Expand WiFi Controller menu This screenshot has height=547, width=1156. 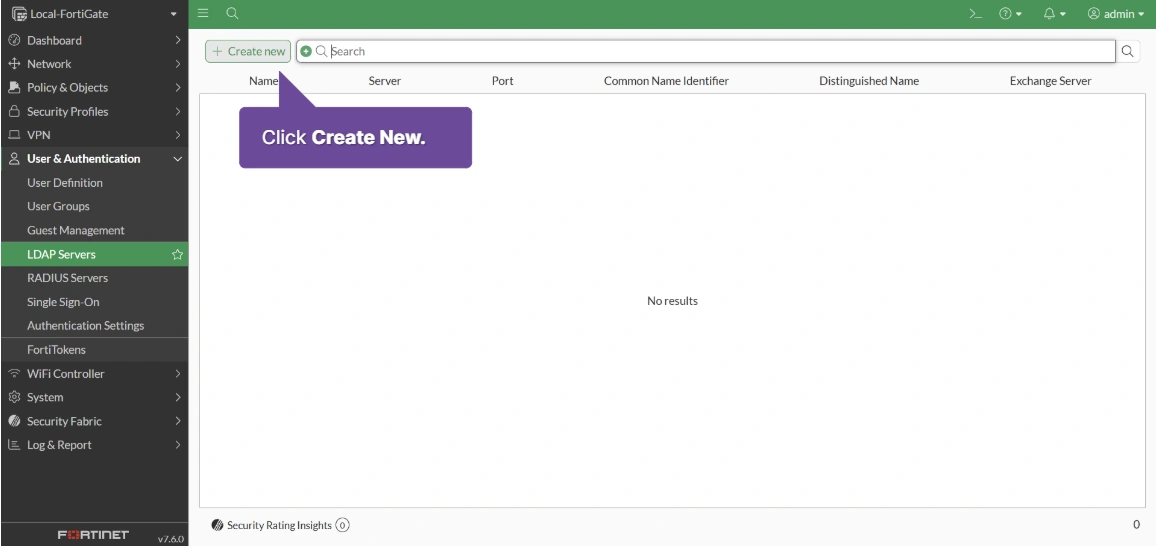click(94, 374)
